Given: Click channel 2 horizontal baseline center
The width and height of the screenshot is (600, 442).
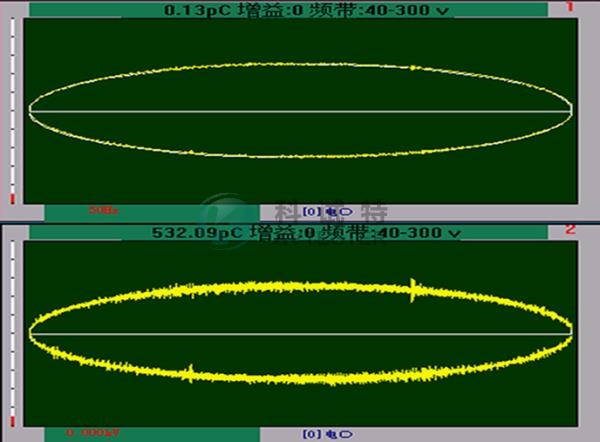Looking at the screenshot, I should pos(300,332).
